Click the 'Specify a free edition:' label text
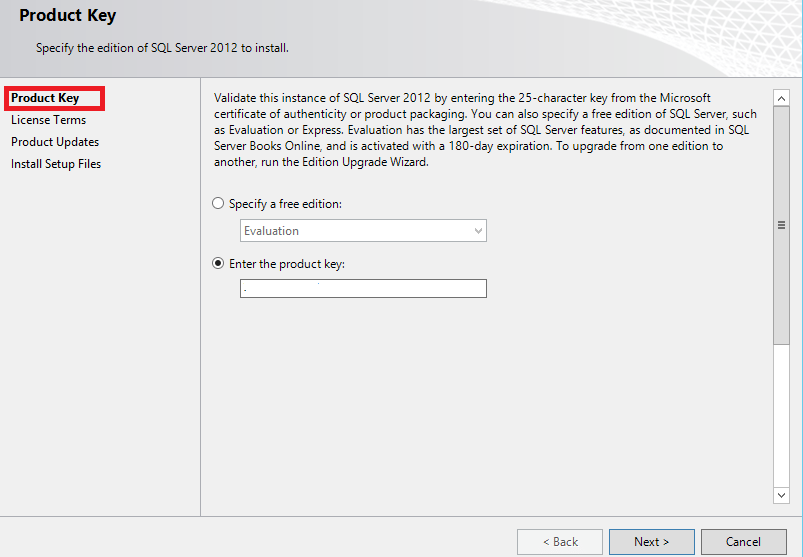803x557 pixels. [285, 204]
